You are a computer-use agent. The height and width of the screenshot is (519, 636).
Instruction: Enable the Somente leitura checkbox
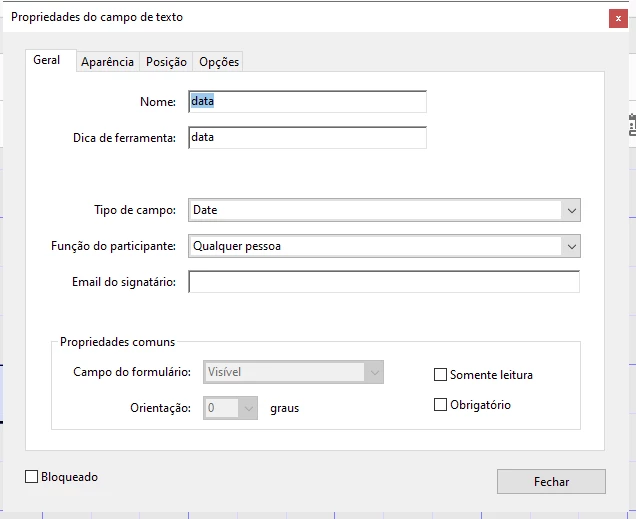click(440, 375)
